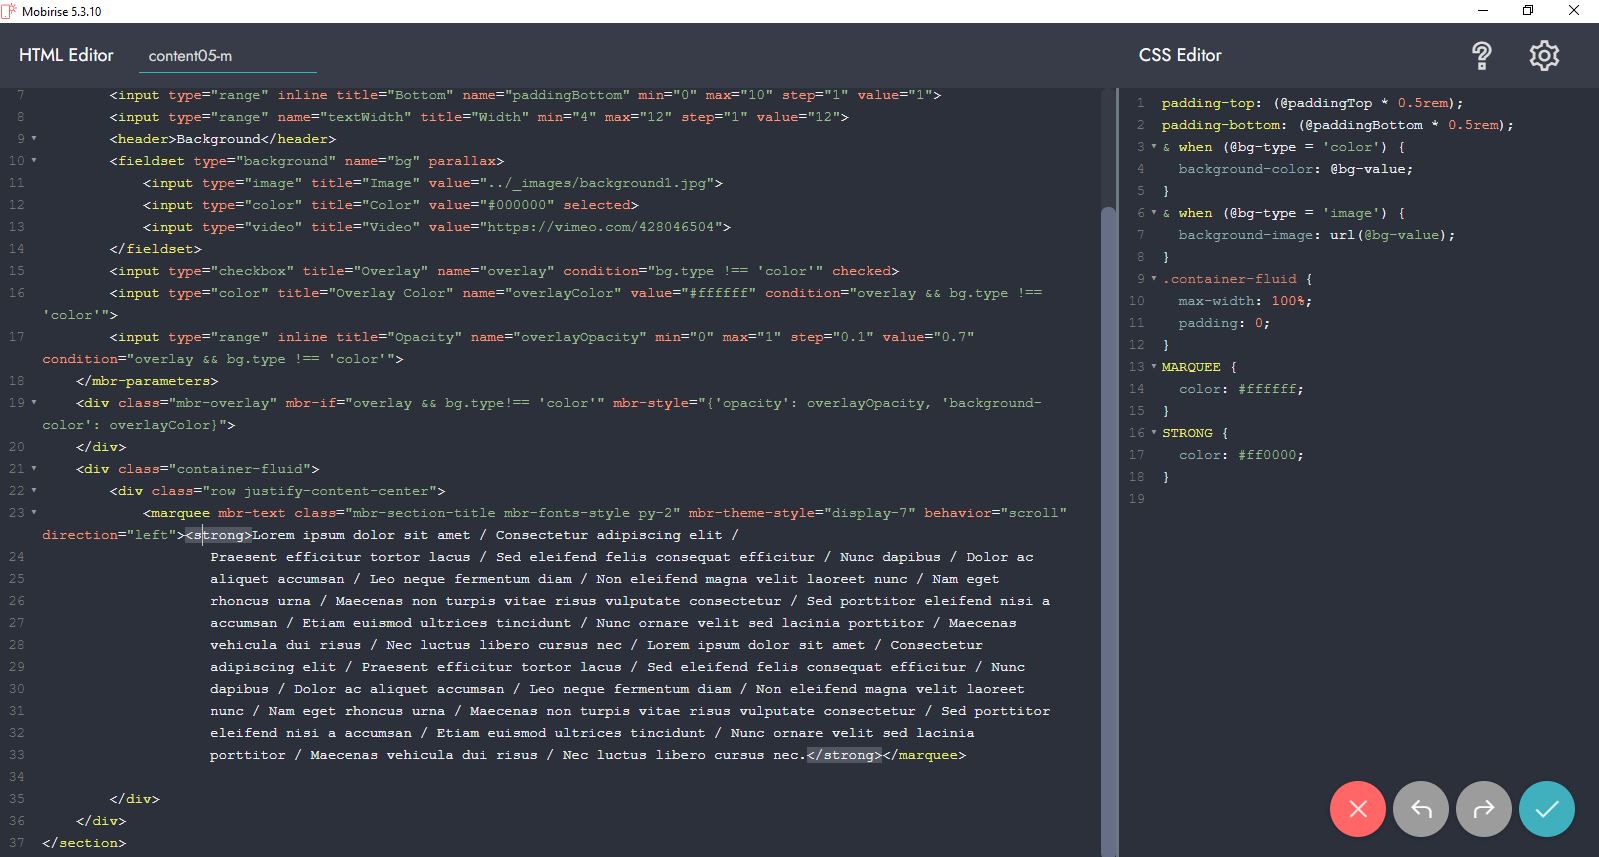Click the HTML editor vertical scrollbar
Viewport: 1599px width, 857px height.
tap(1108, 500)
